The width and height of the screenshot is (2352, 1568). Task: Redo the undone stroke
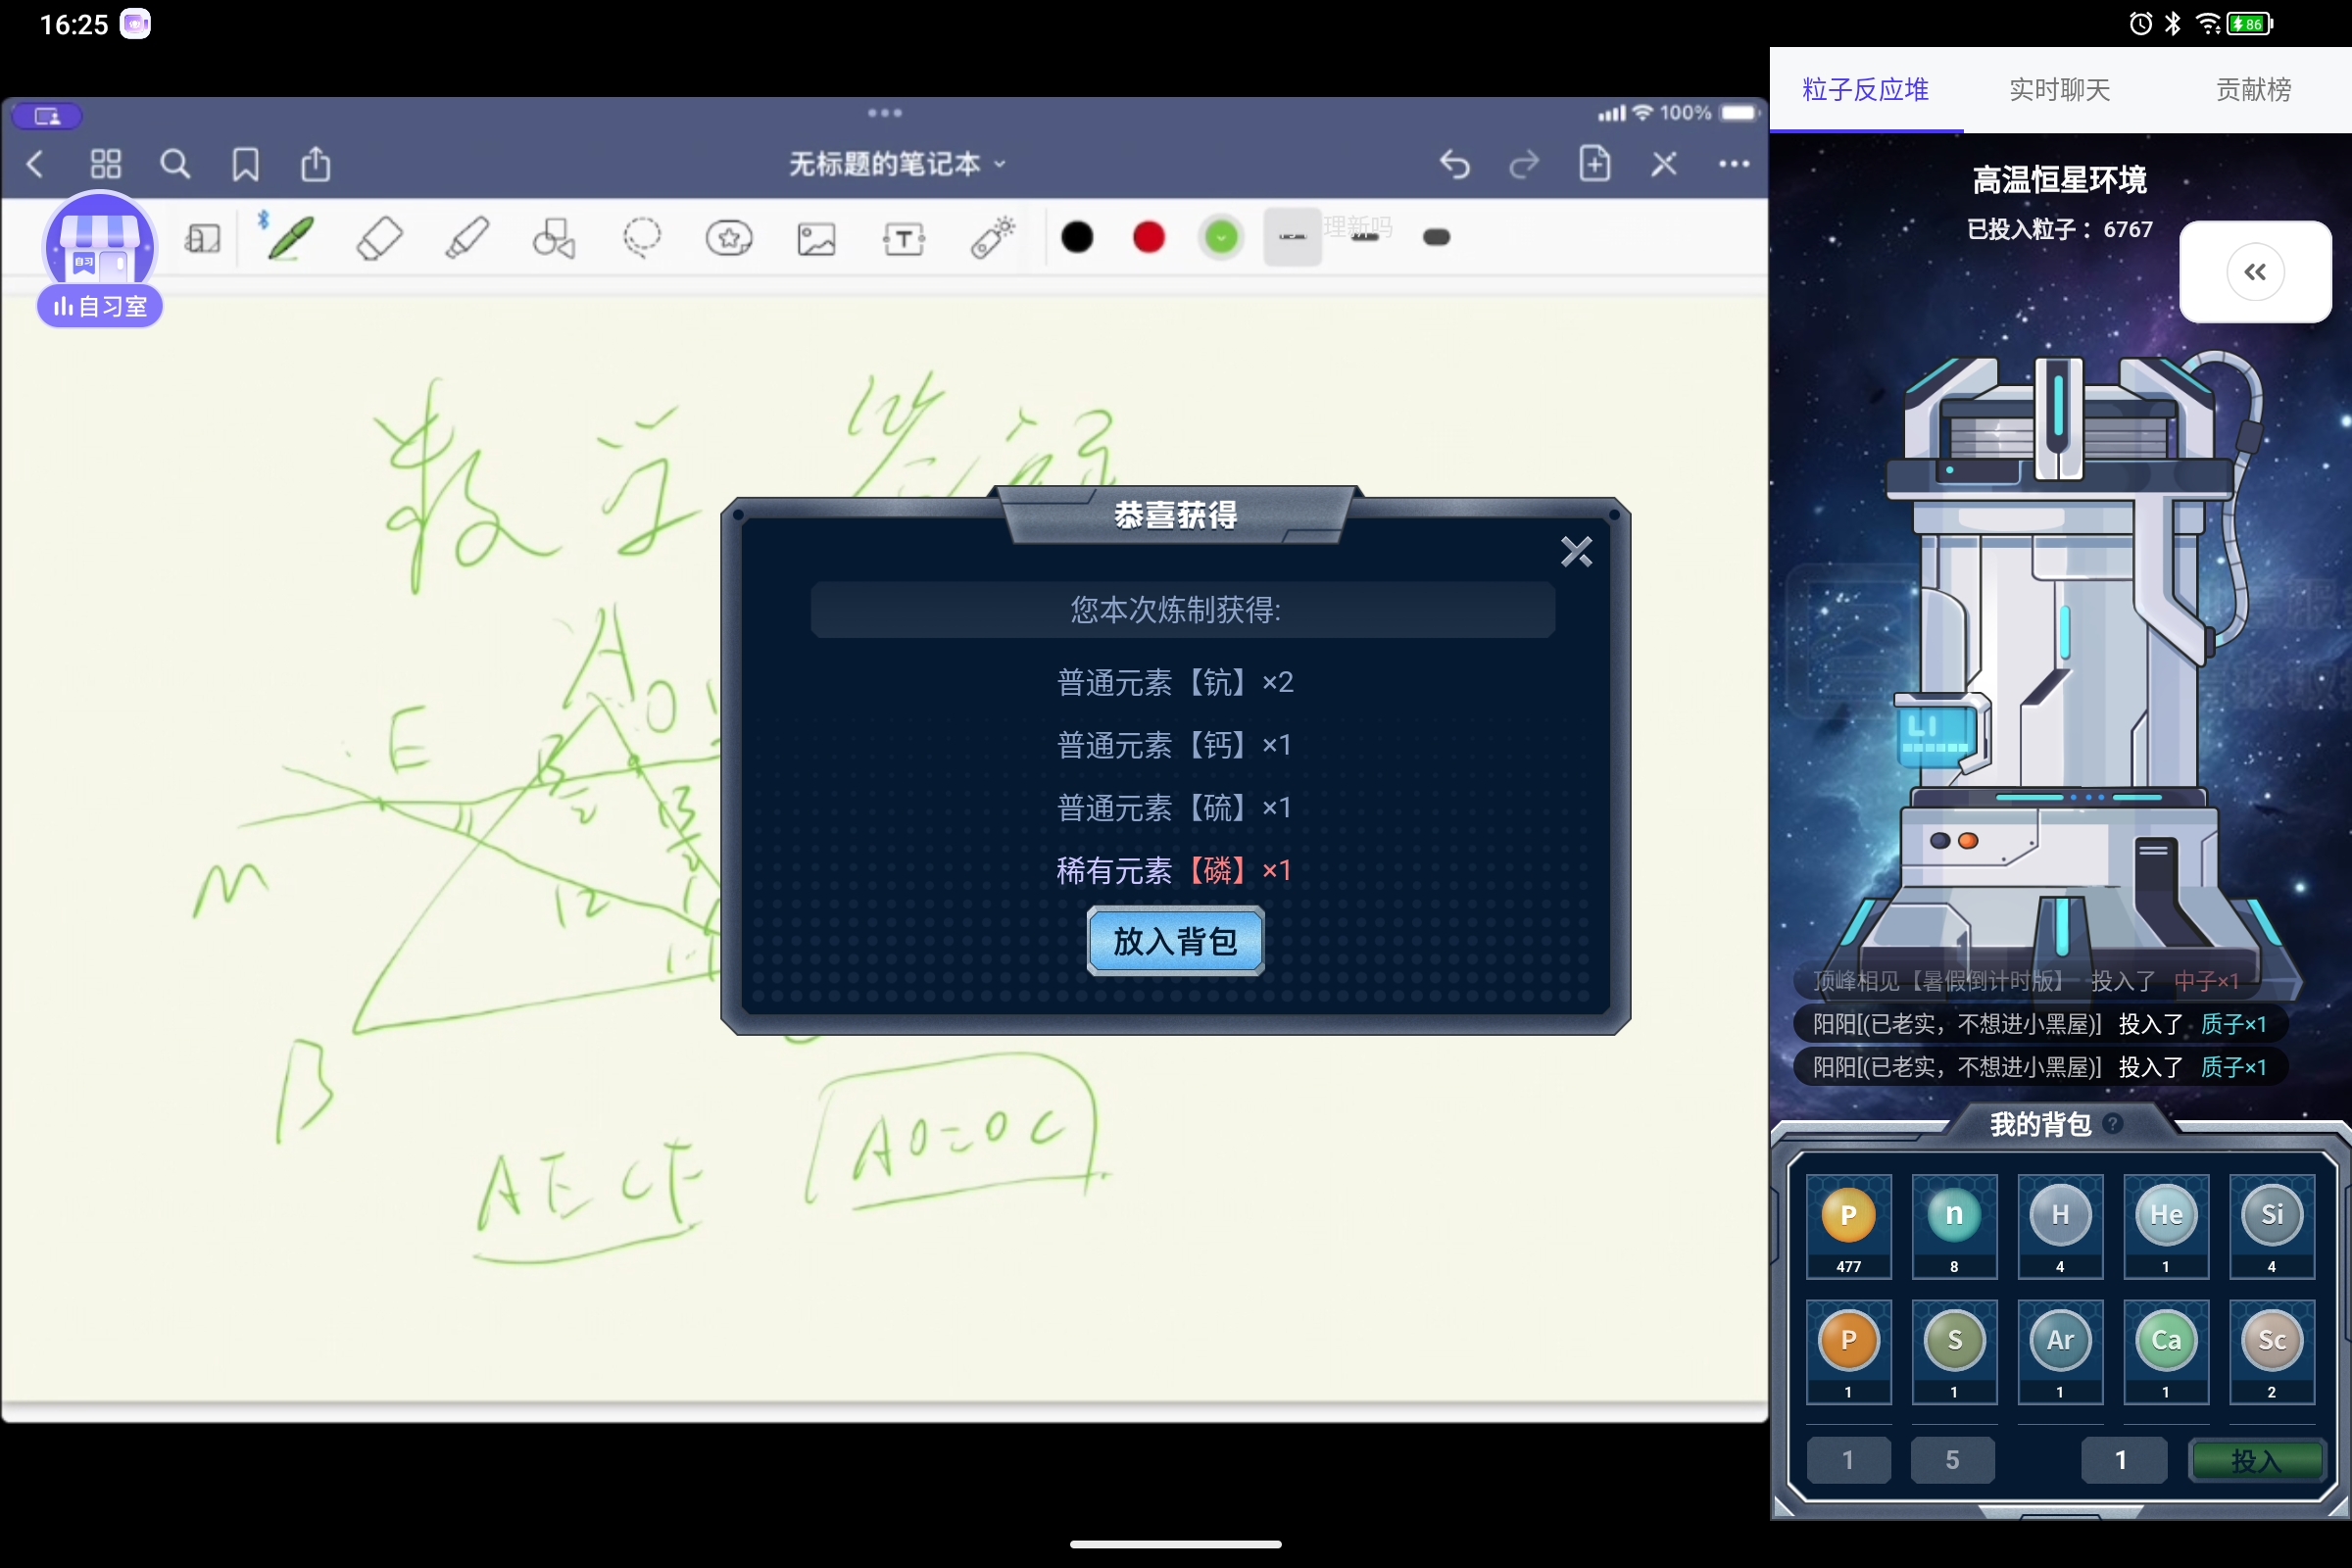[x=1524, y=163]
